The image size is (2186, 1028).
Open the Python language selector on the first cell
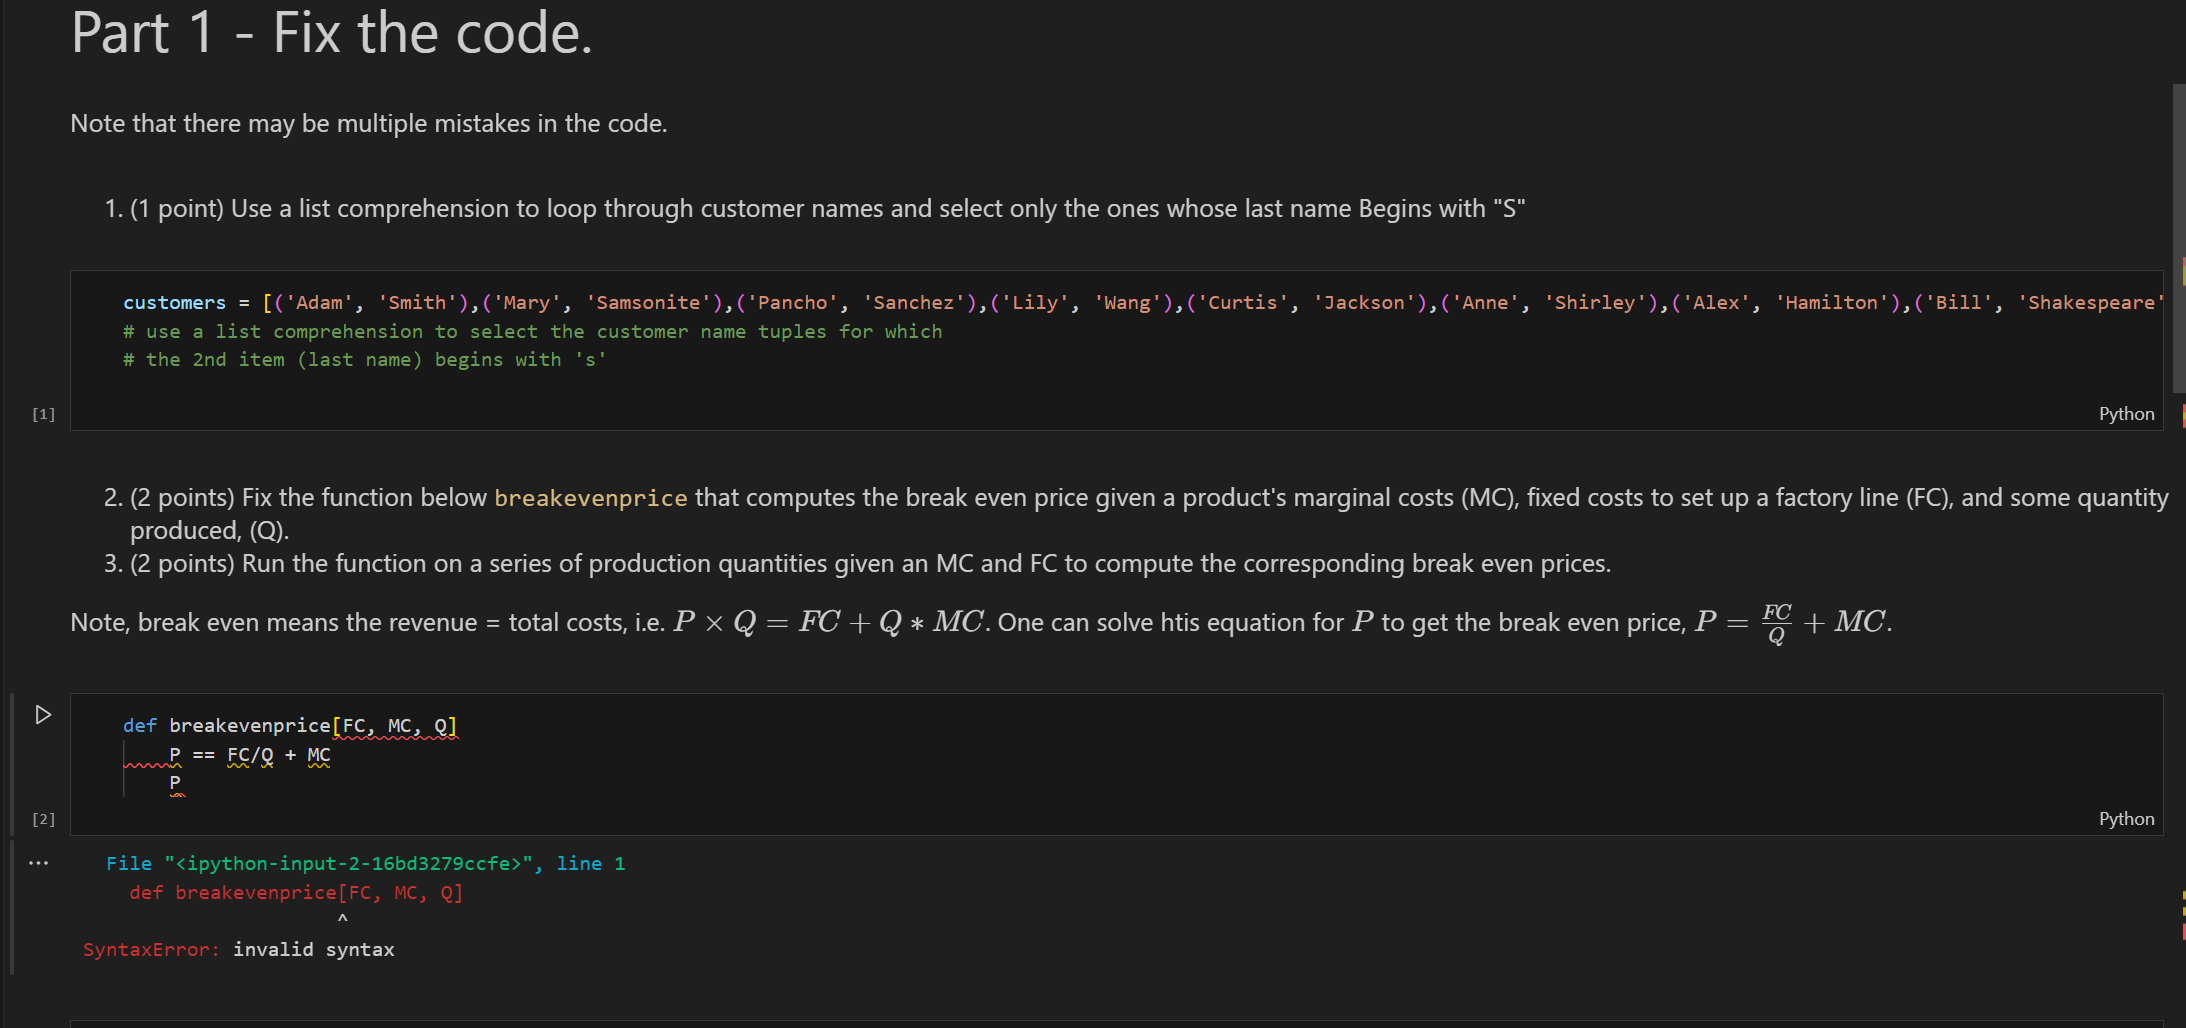[x=2126, y=413]
